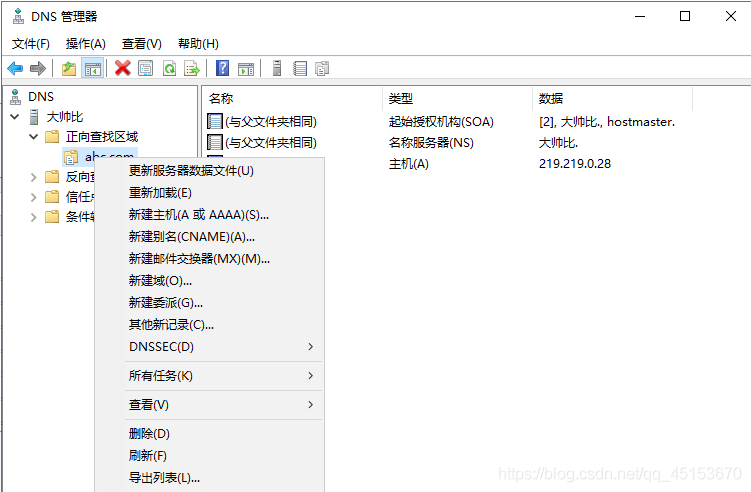
Task: Select the 起始授权机构(SOA) record row
Action: [x=441, y=122]
